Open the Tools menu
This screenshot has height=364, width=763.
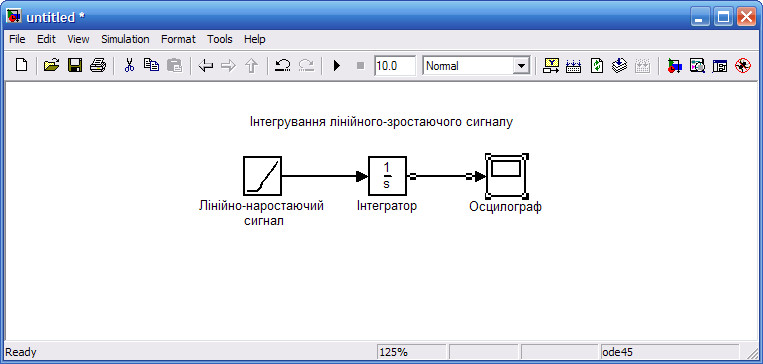pos(219,39)
